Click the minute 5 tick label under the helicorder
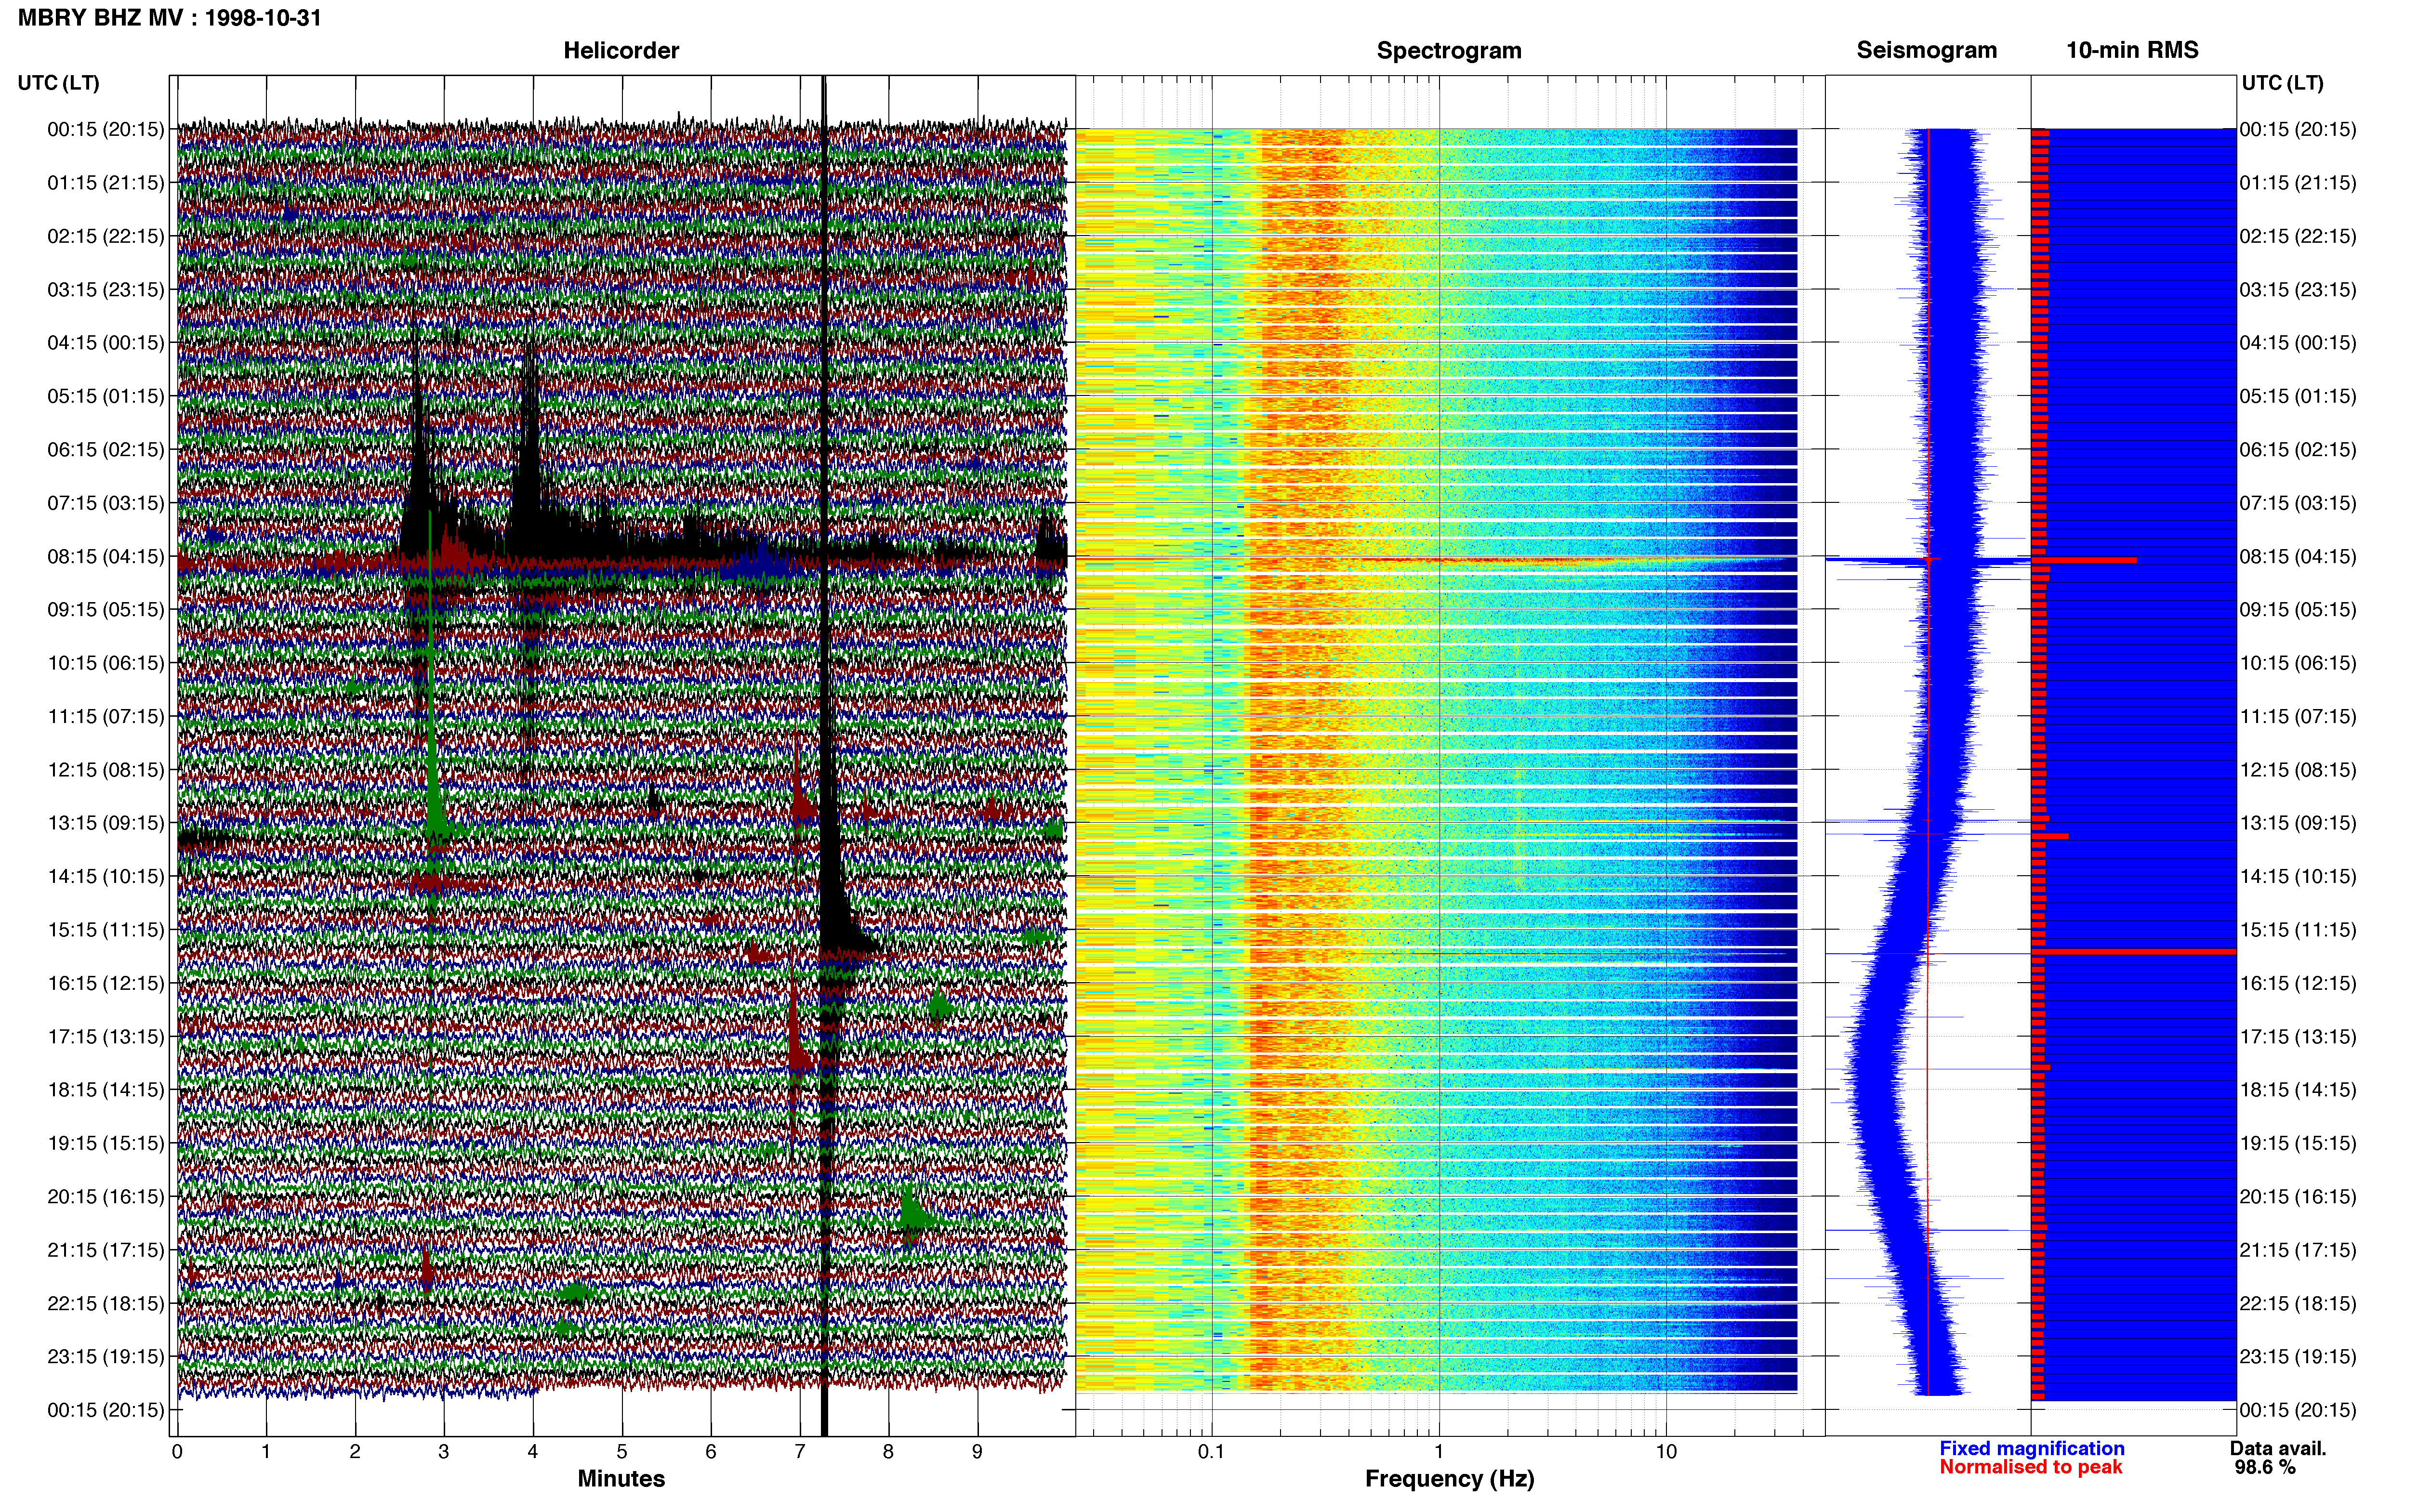The image size is (2418, 1512). (622, 1452)
